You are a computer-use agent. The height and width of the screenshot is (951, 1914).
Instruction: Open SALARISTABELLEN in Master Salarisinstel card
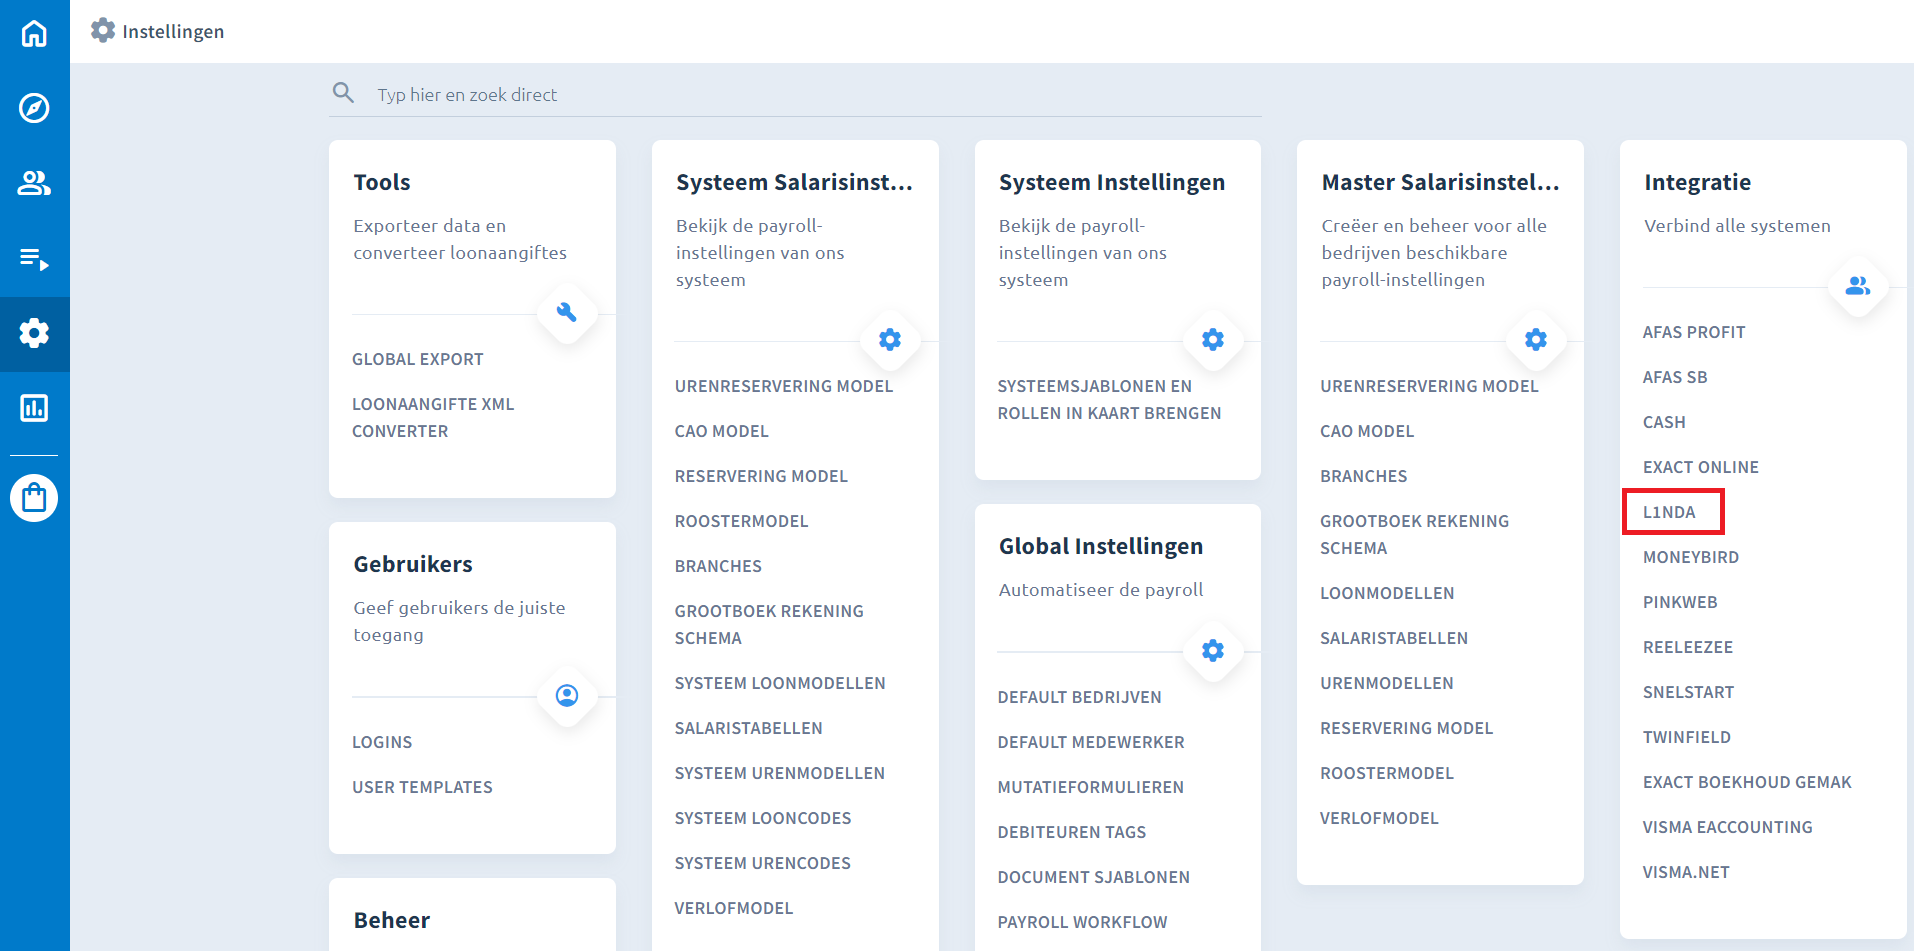click(1394, 638)
